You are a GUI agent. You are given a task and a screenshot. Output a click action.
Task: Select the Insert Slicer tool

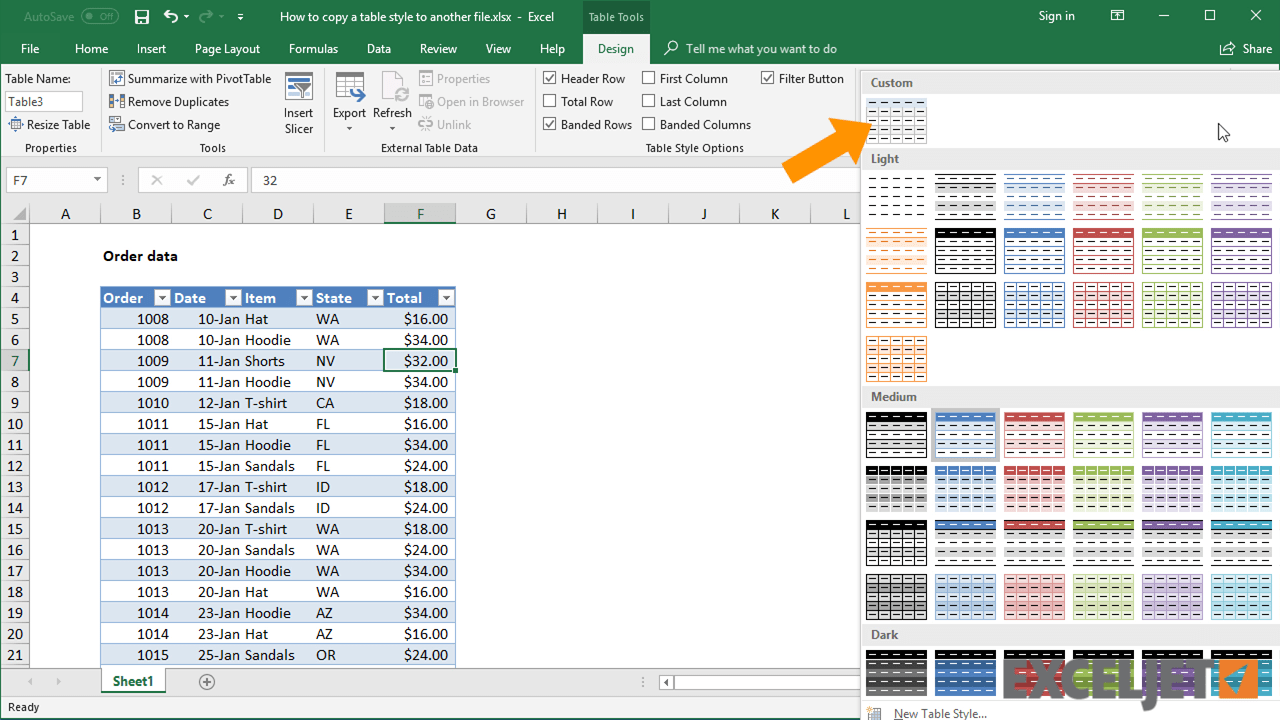298,102
